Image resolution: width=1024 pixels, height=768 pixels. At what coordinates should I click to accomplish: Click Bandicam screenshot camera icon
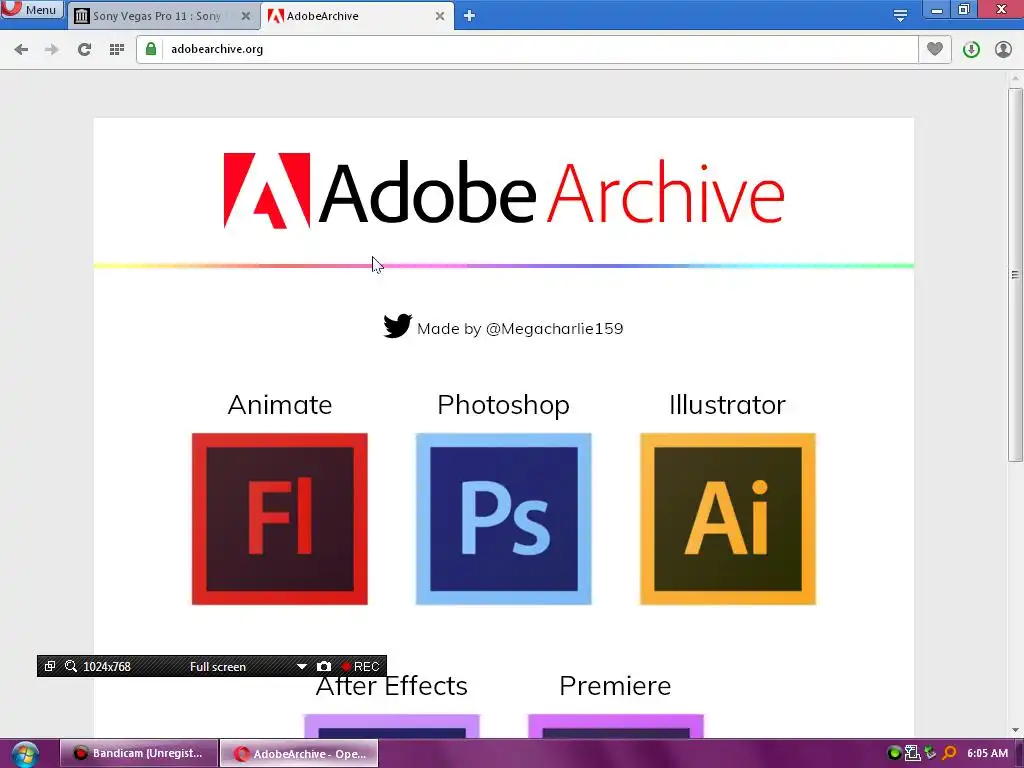coord(323,666)
